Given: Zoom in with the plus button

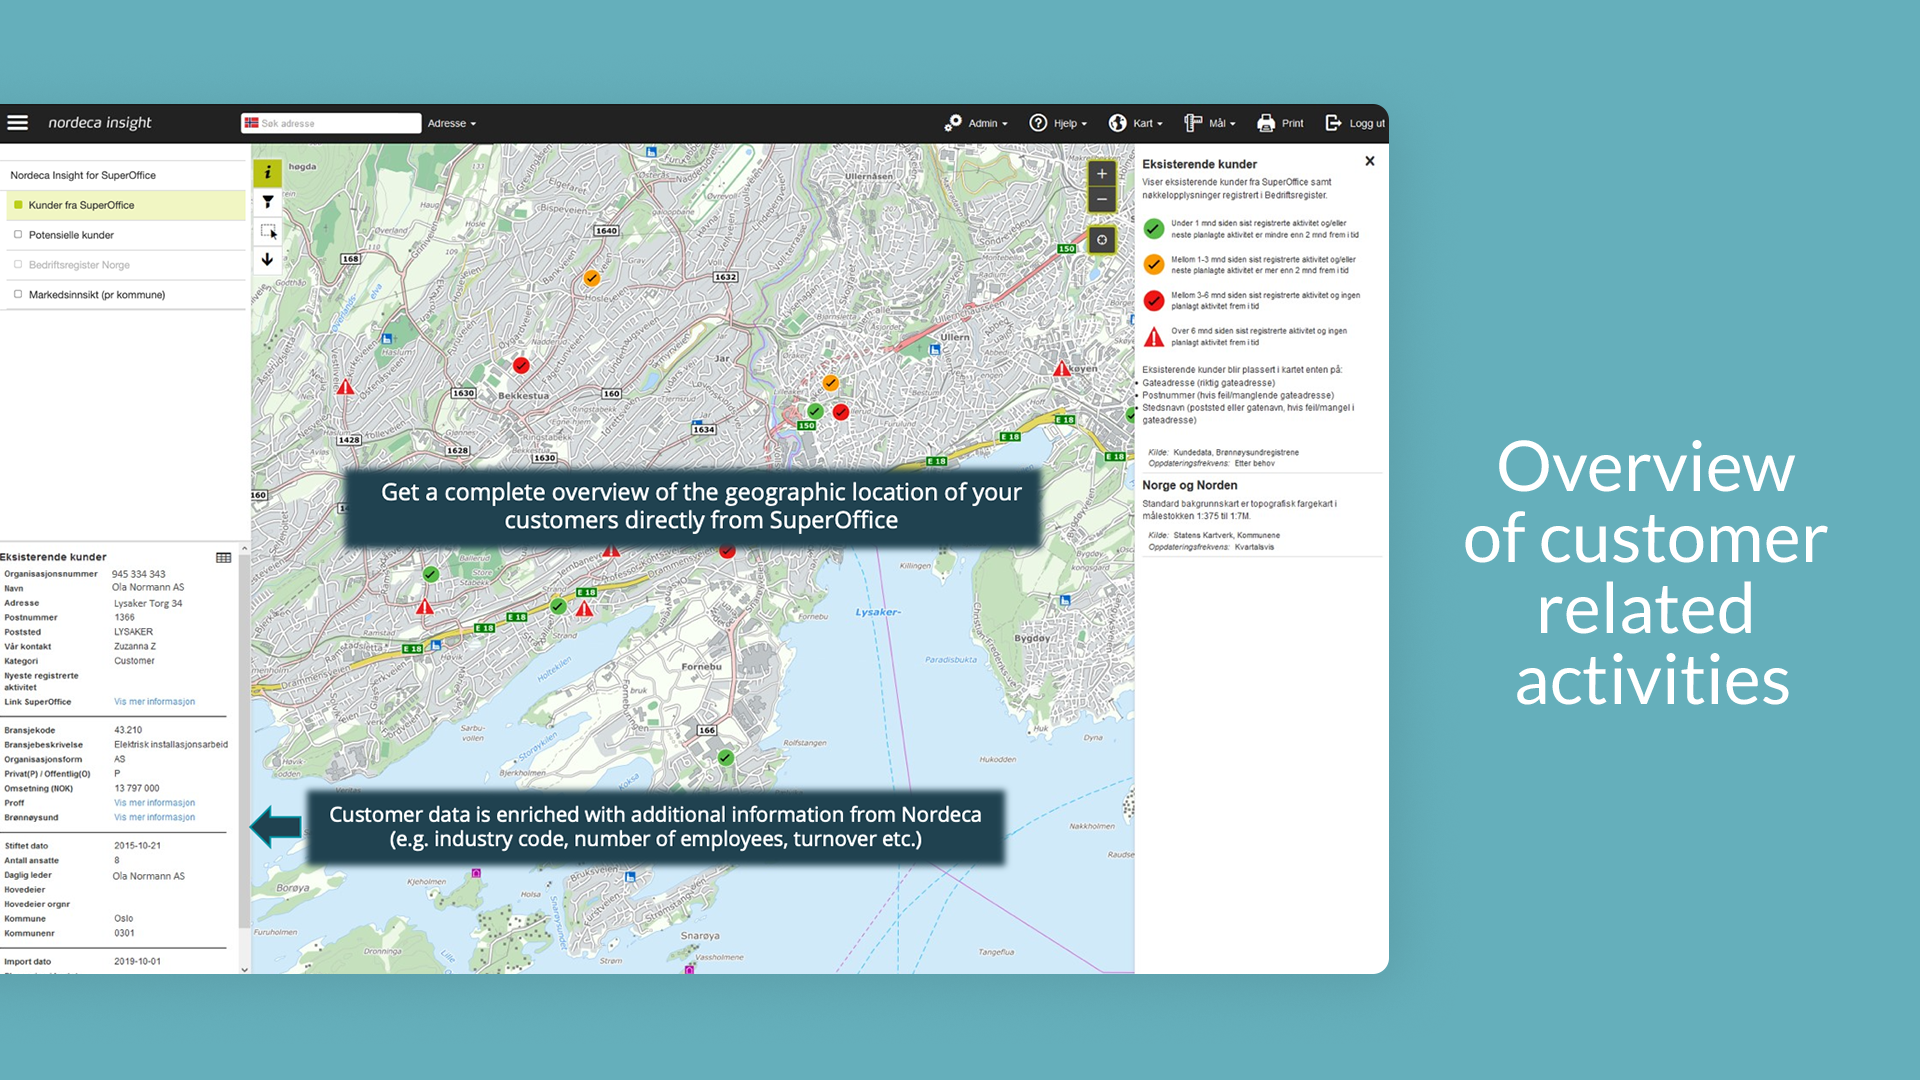Looking at the screenshot, I should click(1101, 173).
